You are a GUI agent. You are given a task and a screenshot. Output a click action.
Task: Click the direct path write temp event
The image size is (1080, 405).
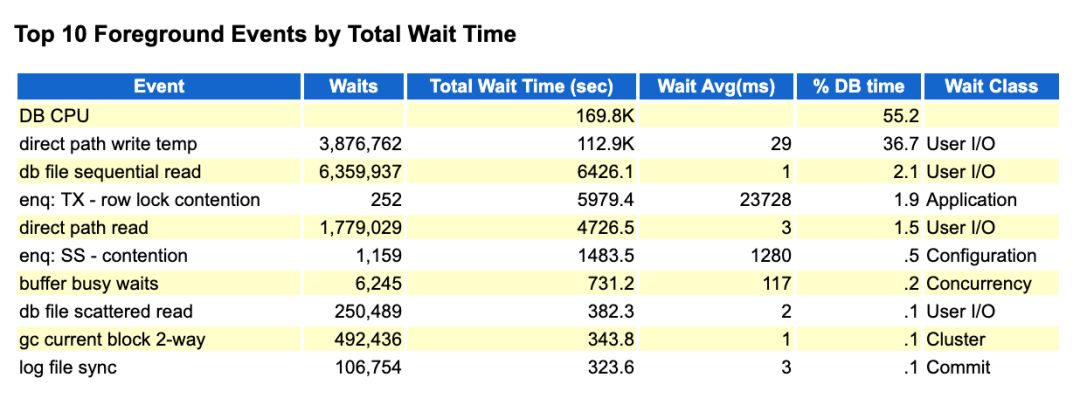click(x=108, y=144)
